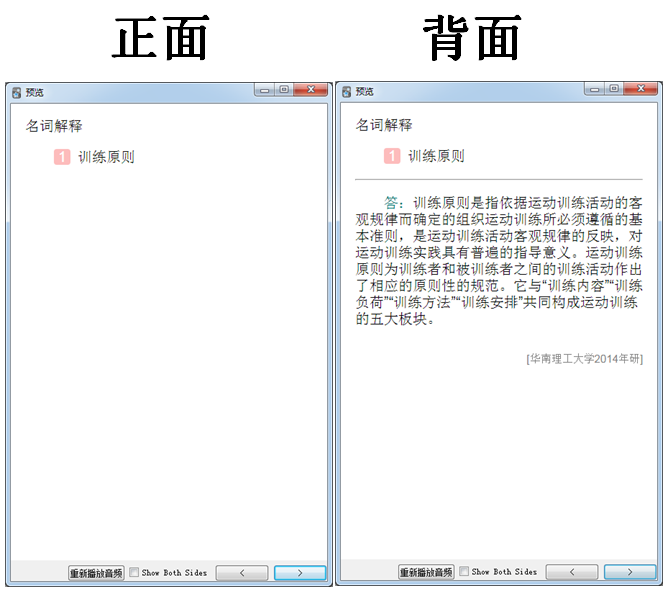Go to previous card in the right preview window
Viewport: 666px width, 594px height.
(x=572, y=572)
